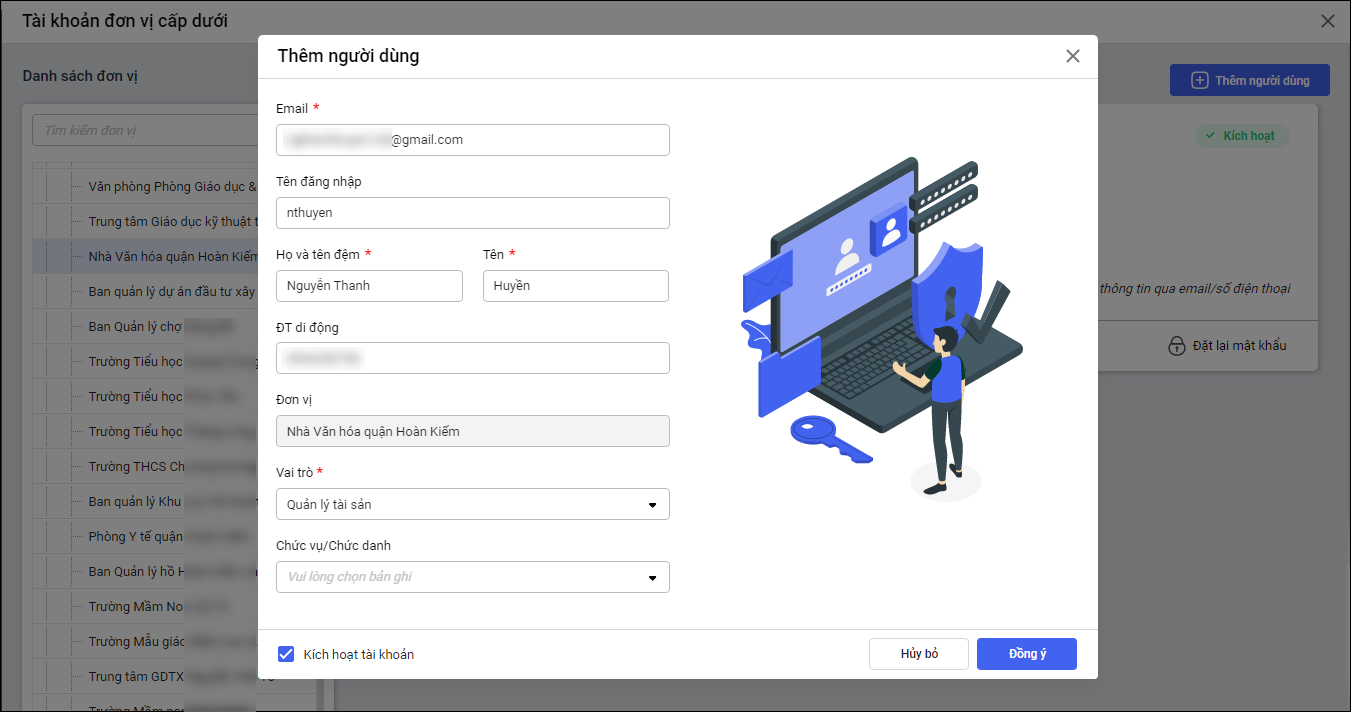Click the Đặt lại mật khẩu link
Screen dimensions: 1351x712
[1240, 346]
